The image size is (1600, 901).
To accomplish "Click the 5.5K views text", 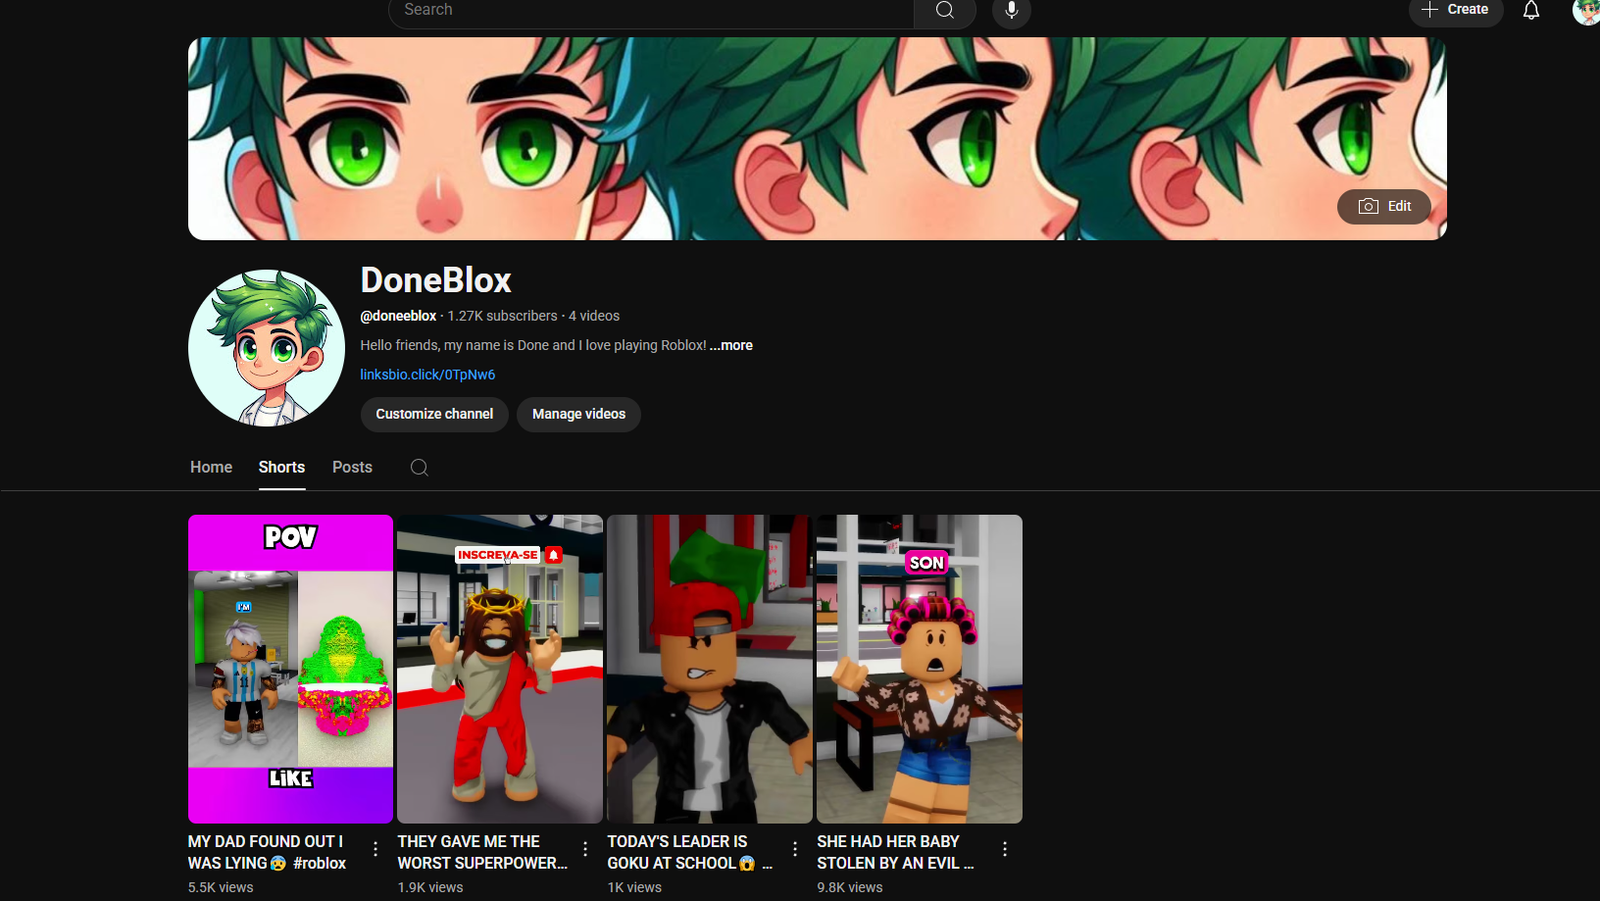I will [221, 887].
